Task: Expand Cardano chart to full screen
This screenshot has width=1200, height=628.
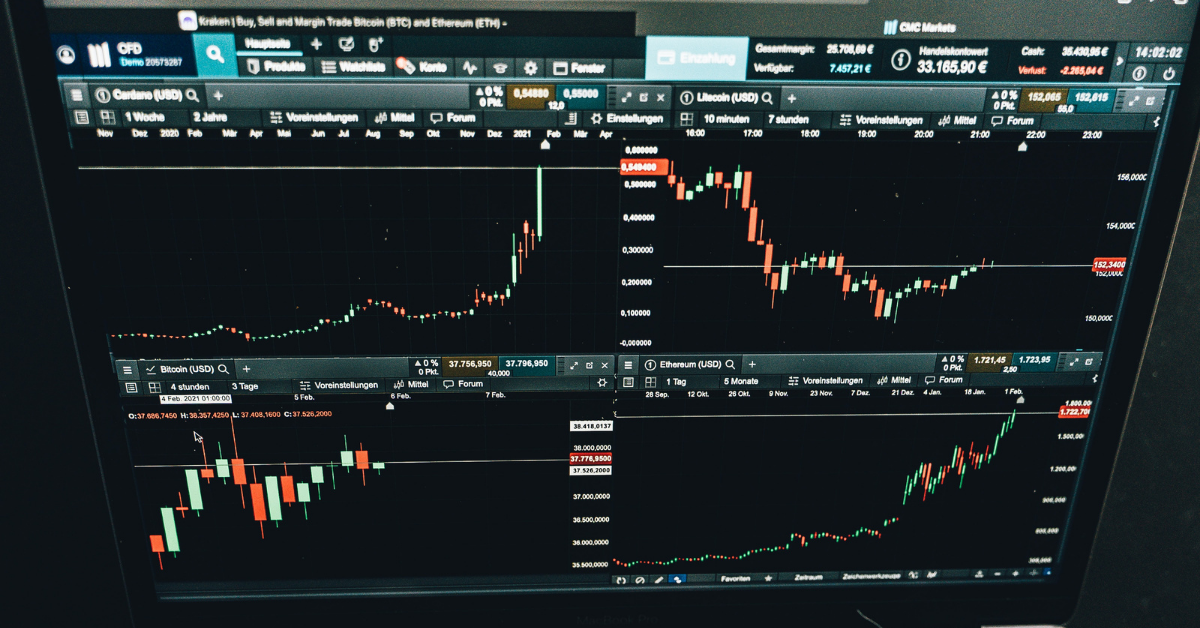Action: (x=626, y=97)
